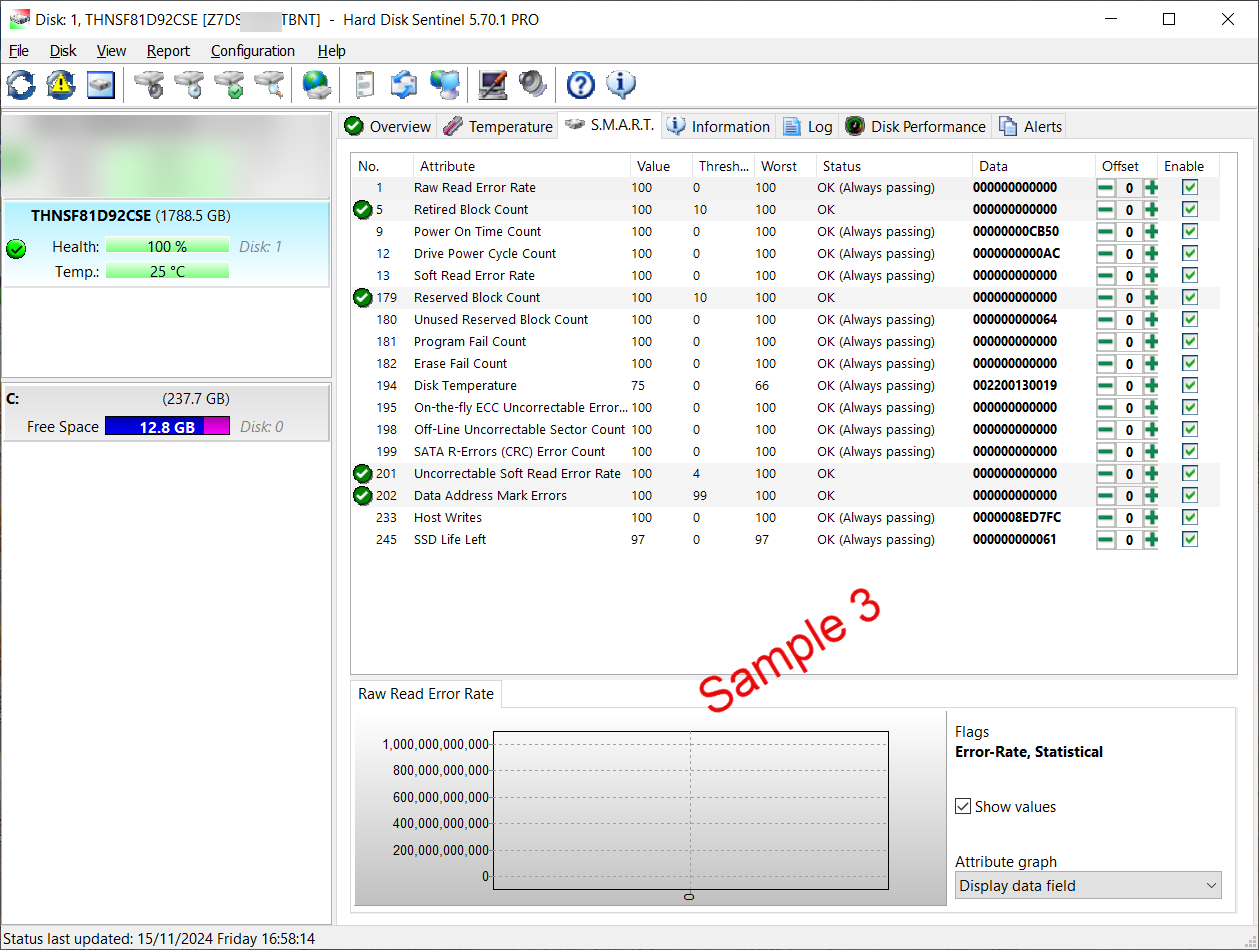
Task: Sort by the Attribute column header
Action: coord(521,166)
